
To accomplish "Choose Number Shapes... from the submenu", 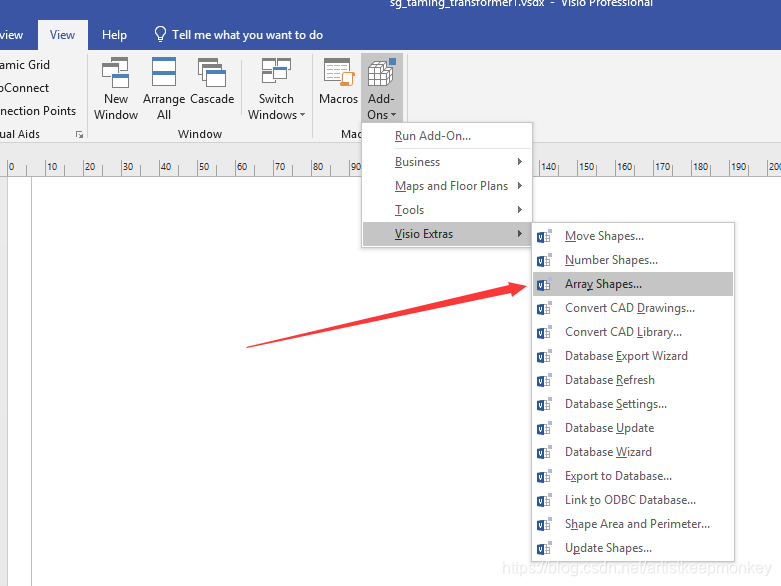I will pos(633,260).
